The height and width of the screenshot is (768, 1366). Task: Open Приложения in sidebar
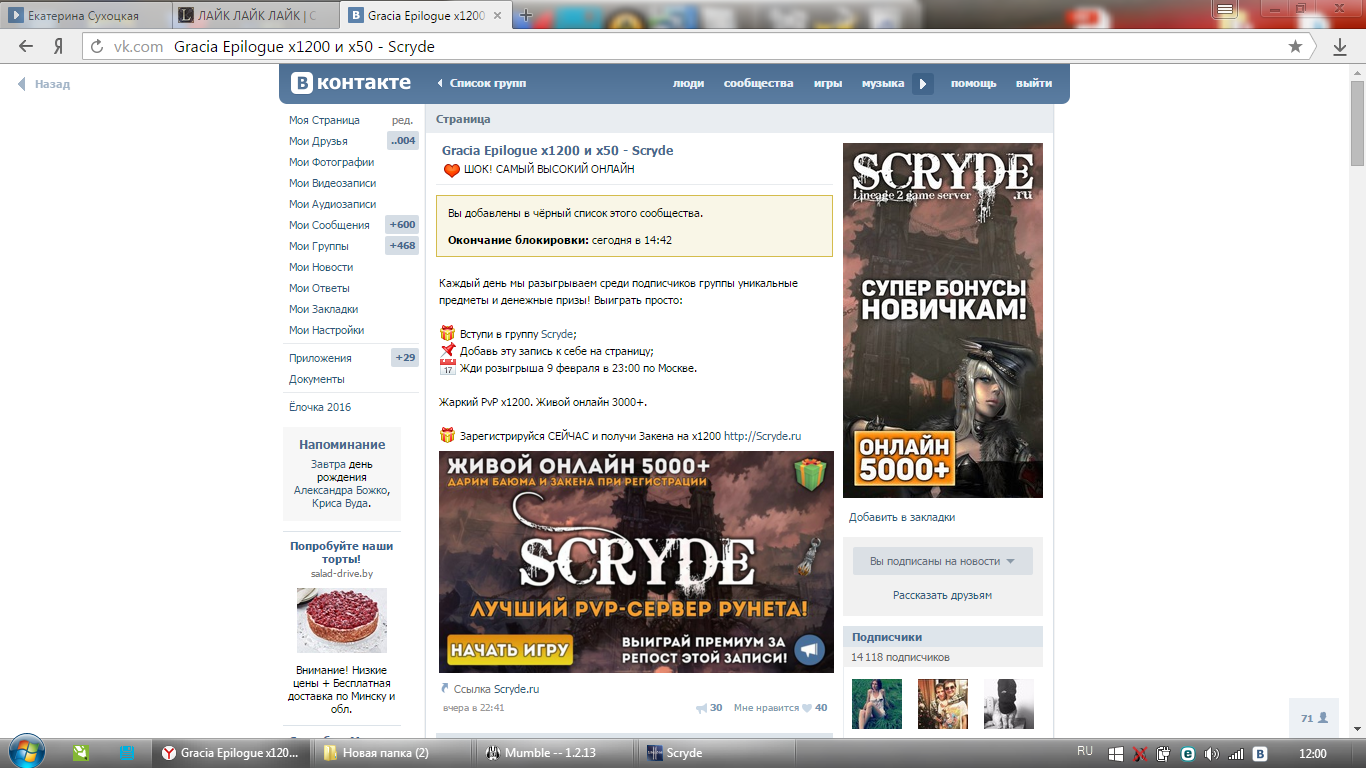320,358
